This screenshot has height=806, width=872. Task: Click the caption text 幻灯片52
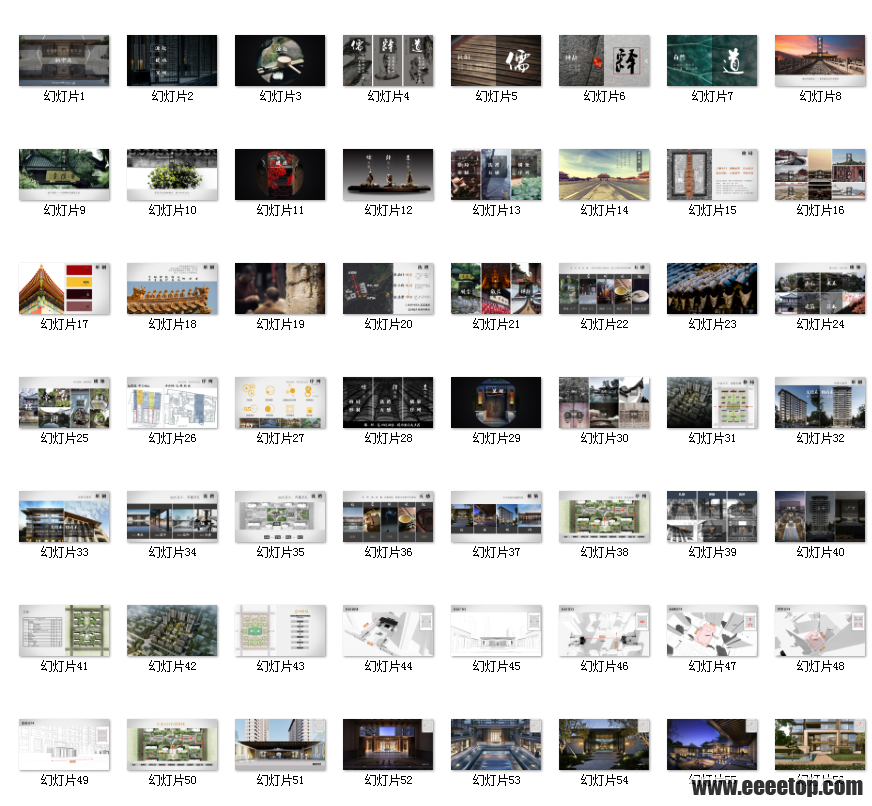388,780
